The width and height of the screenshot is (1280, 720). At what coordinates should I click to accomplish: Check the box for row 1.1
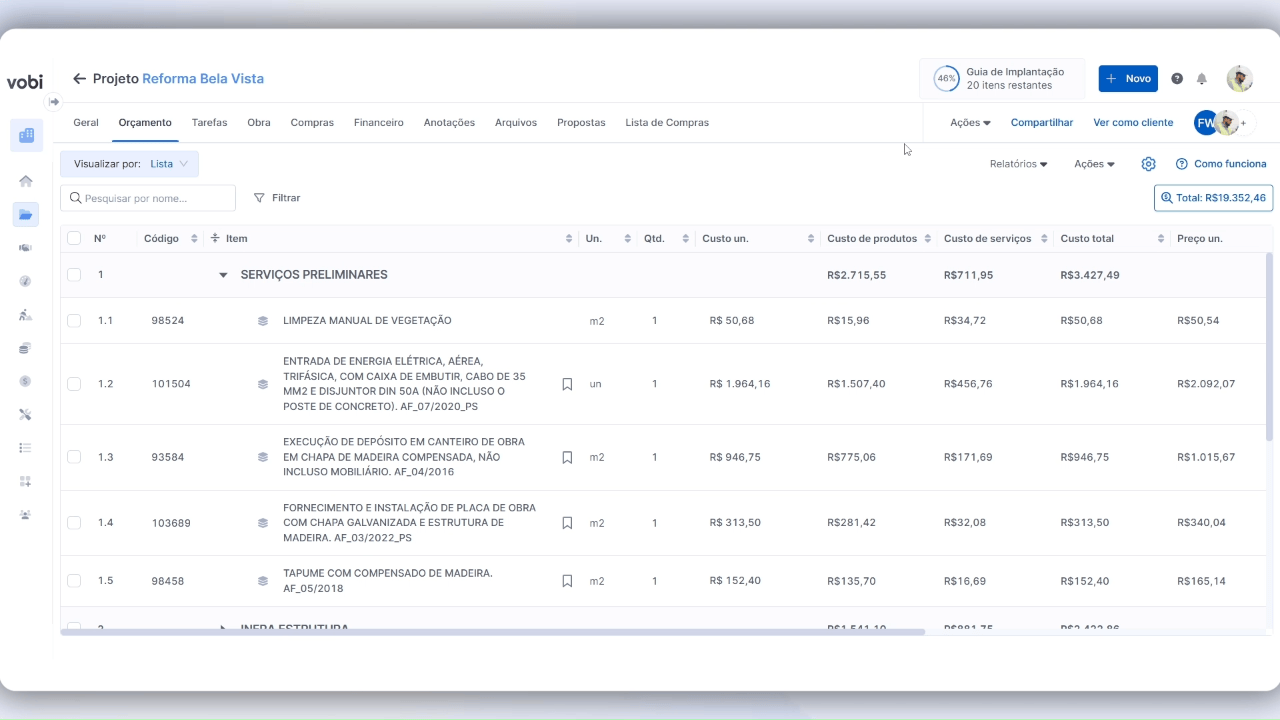(x=74, y=321)
